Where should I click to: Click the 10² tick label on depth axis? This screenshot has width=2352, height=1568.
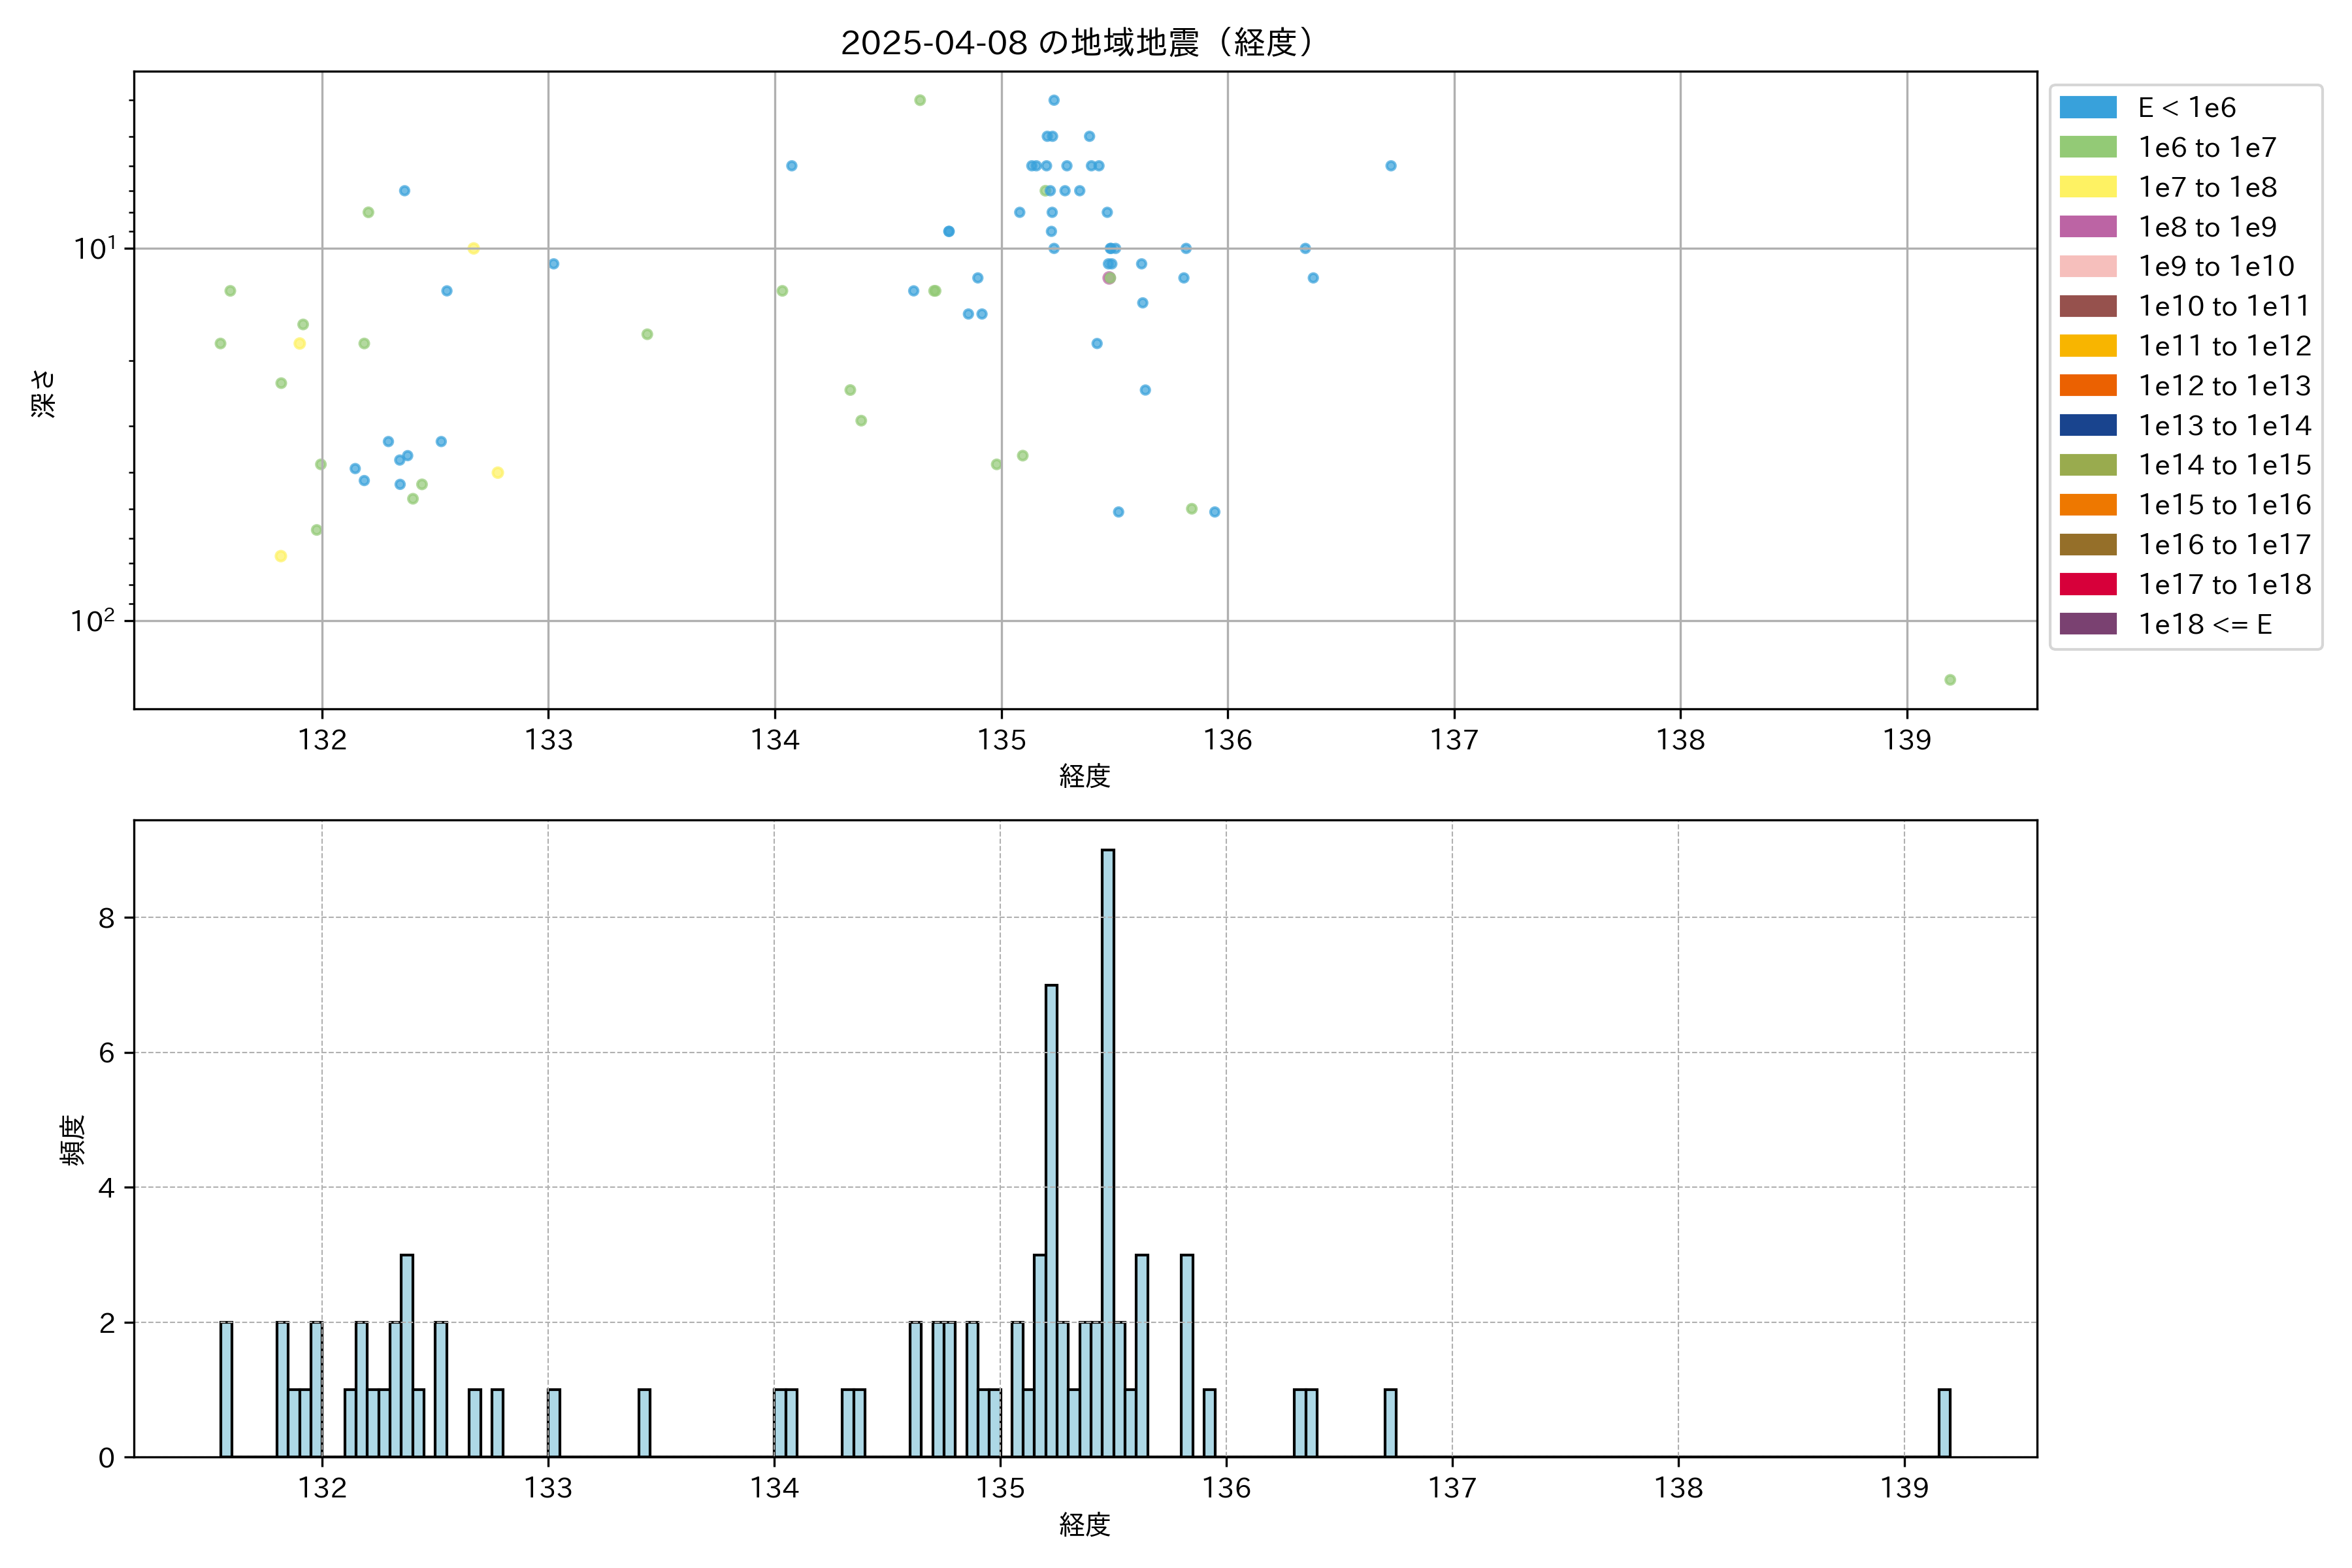[92, 621]
